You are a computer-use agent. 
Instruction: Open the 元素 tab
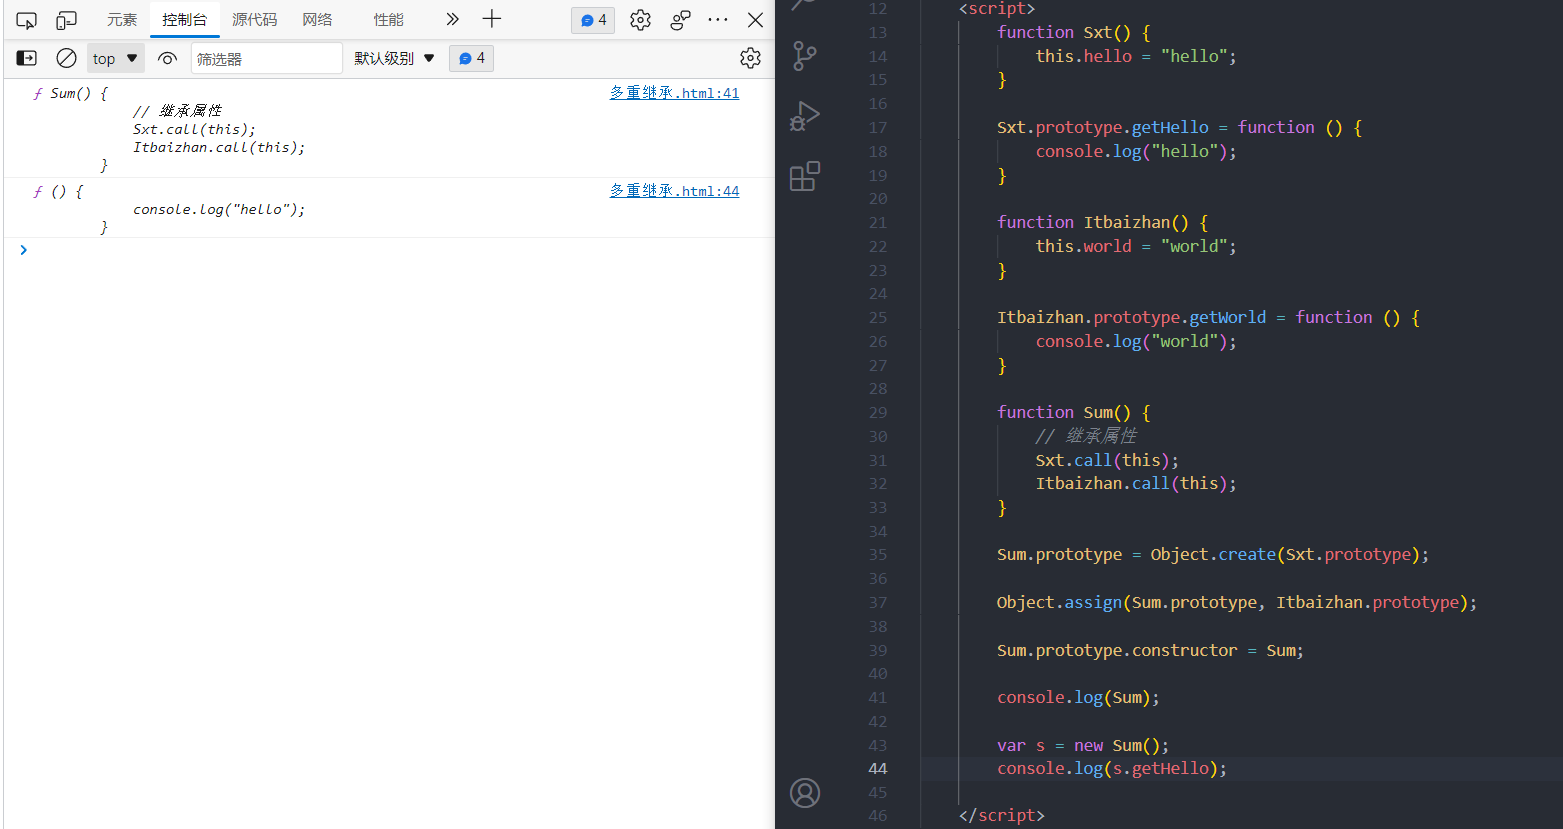click(x=122, y=20)
